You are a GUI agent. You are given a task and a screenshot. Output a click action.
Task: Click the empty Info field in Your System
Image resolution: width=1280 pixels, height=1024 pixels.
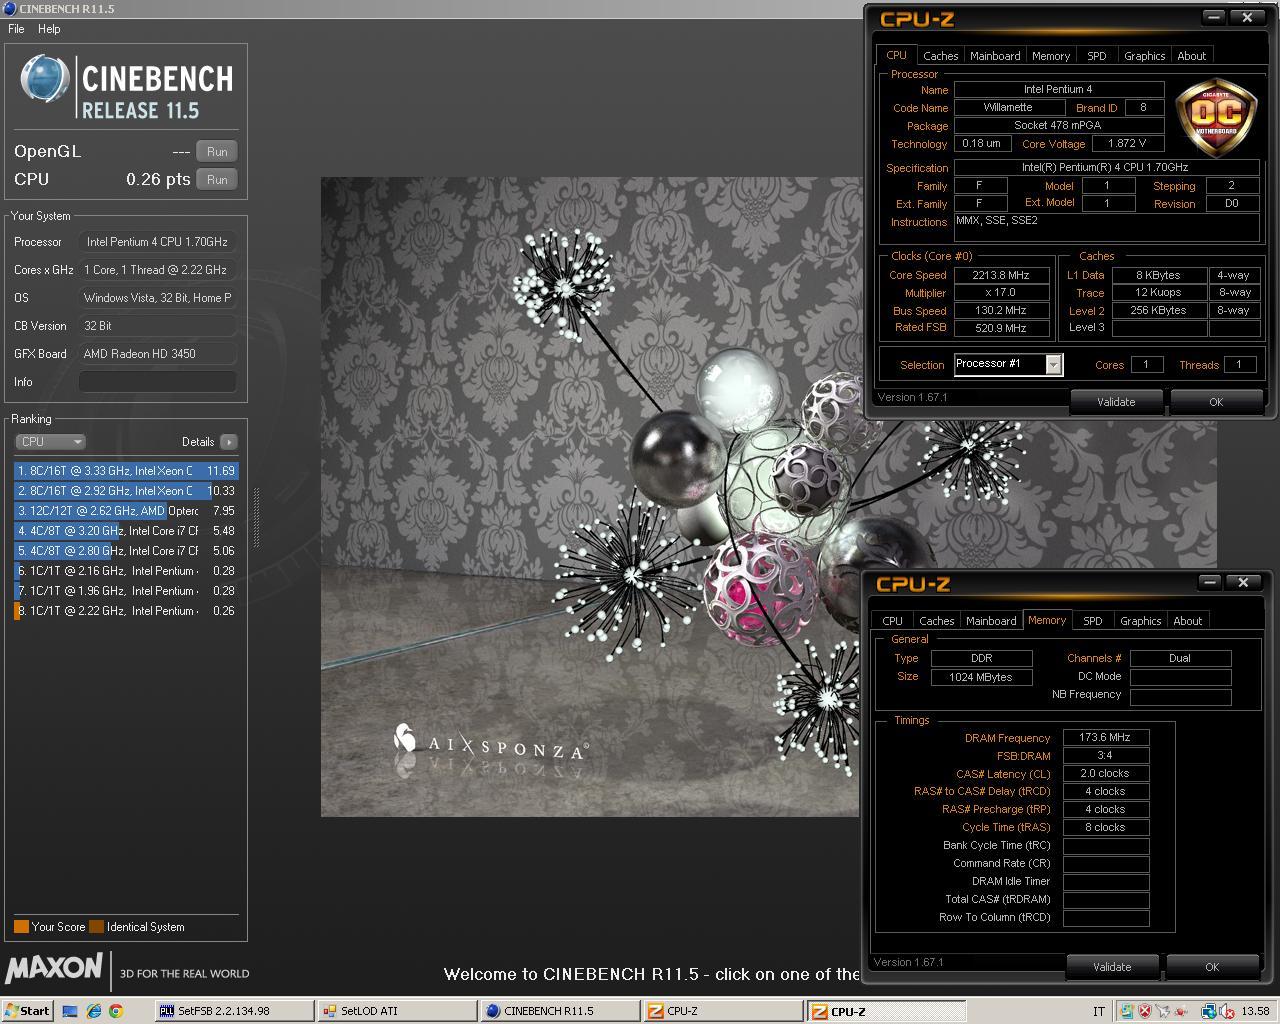click(x=158, y=382)
